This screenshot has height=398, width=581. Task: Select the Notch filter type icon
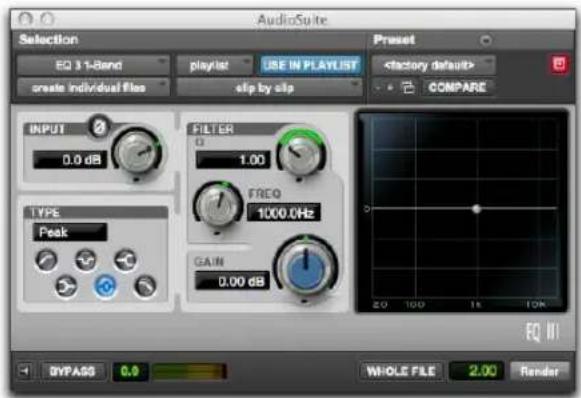tap(86, 260)
